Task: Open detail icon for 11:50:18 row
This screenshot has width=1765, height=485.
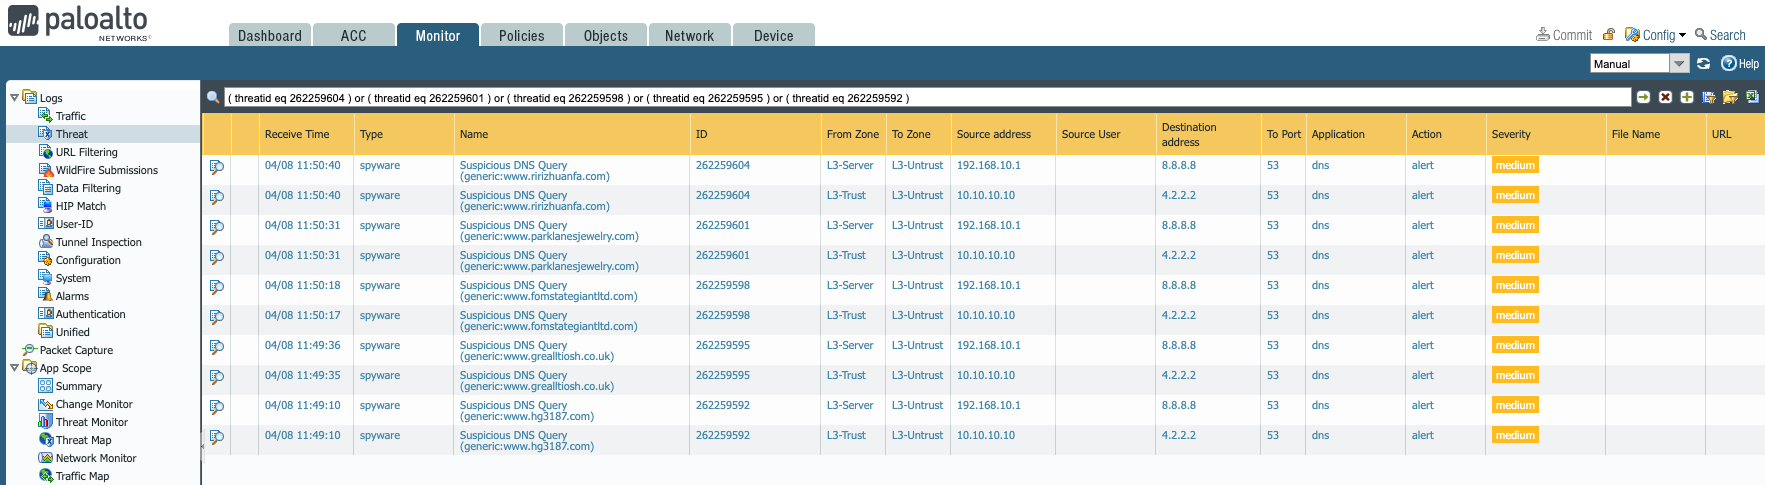Action: click(216, 287)
